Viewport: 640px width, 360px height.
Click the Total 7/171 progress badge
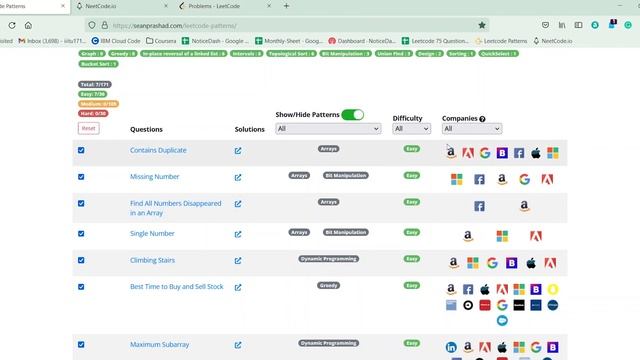point(95,84)
